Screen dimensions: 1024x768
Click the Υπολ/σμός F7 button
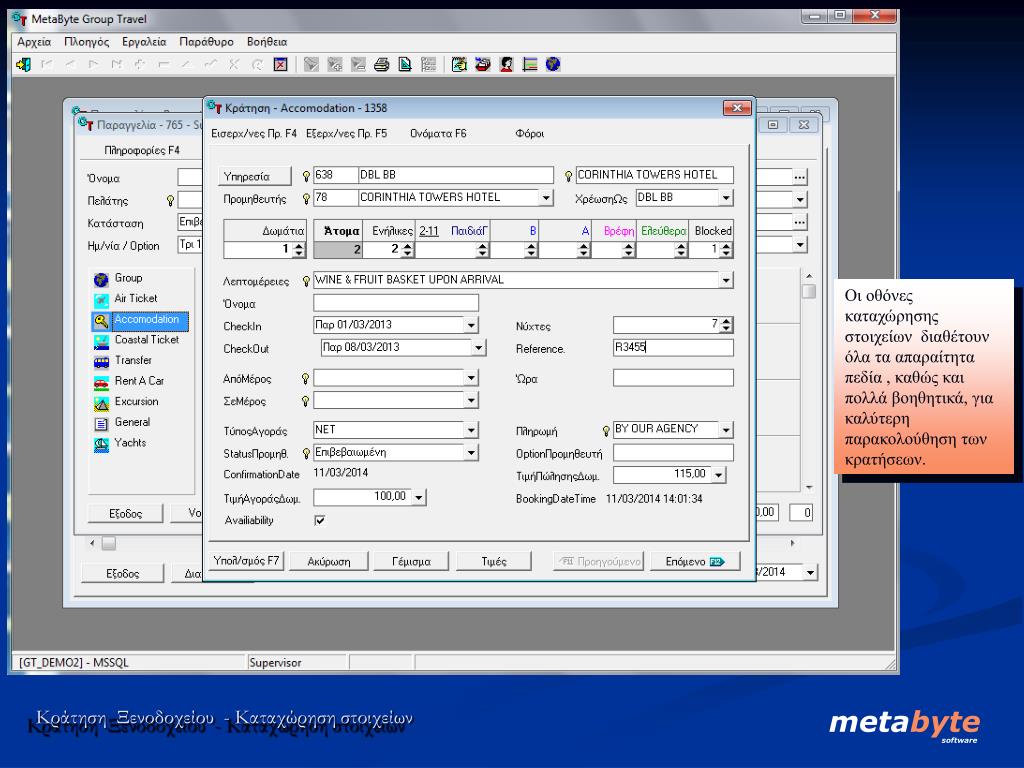coord(246,561)
